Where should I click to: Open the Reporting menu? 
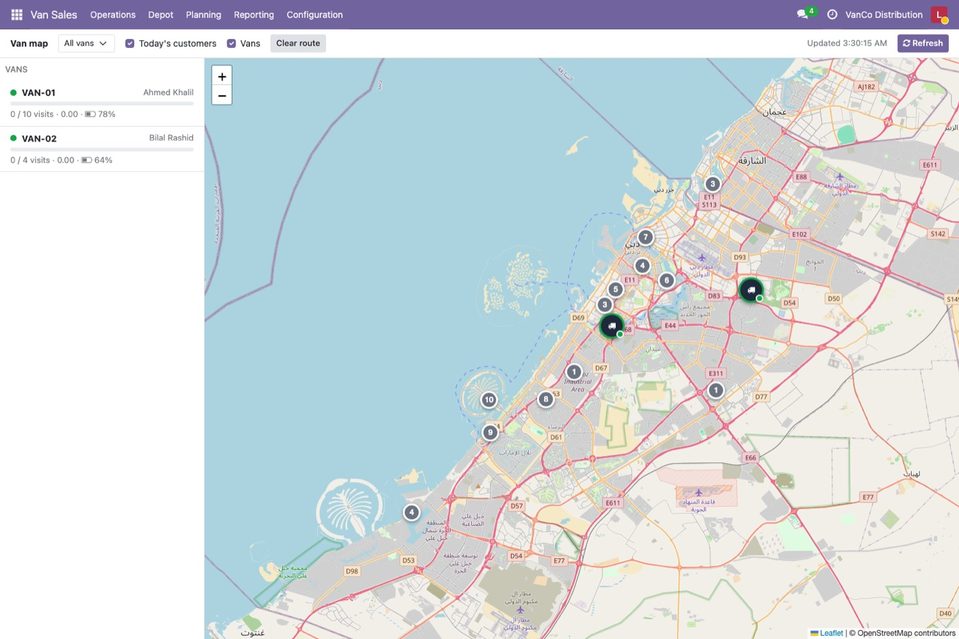click(x=254, y=15)
